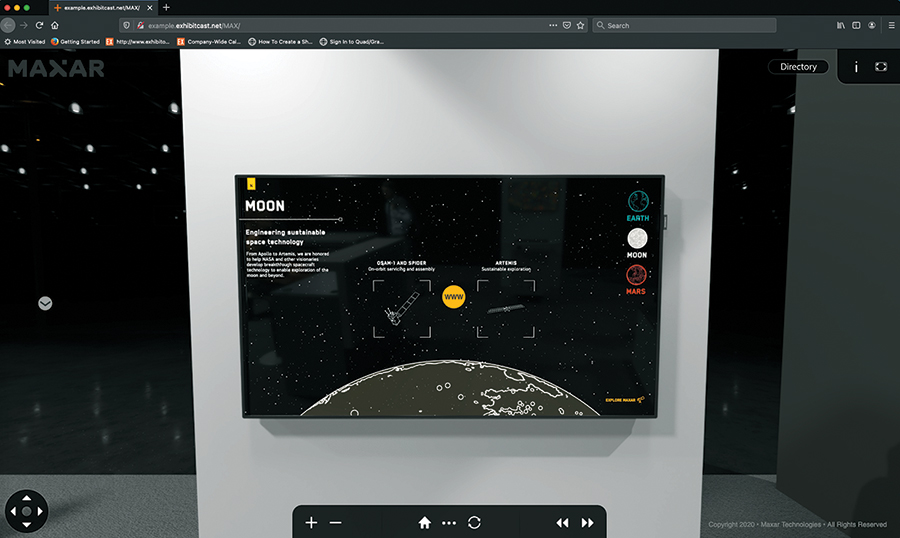Image resolution: width=900 pixels, height=538 pixels.
Task: Go to the virtual tour home view
Action: pos(425,522)
